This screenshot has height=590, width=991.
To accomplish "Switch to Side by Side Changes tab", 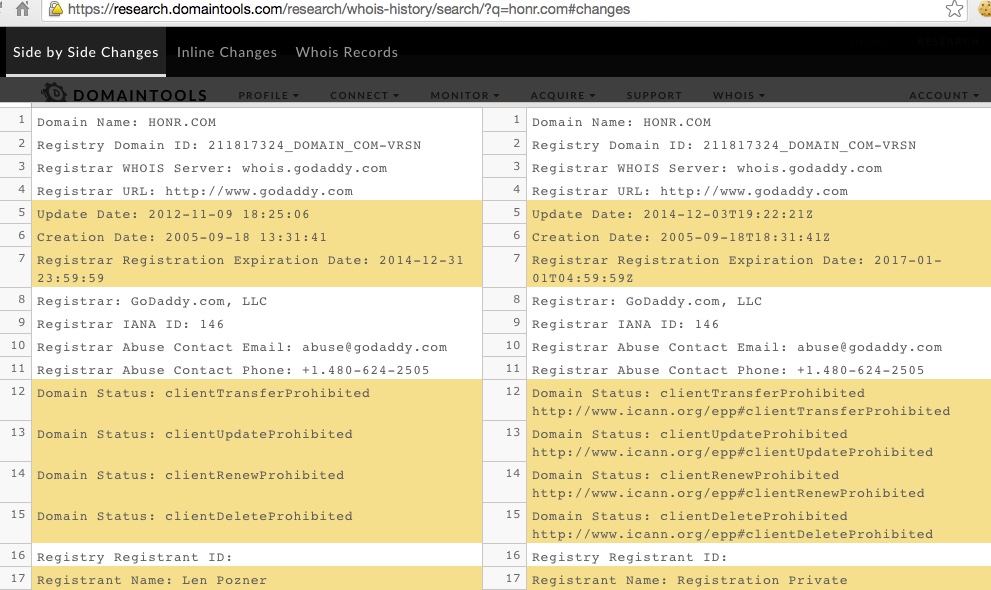I will click(85, 52).
